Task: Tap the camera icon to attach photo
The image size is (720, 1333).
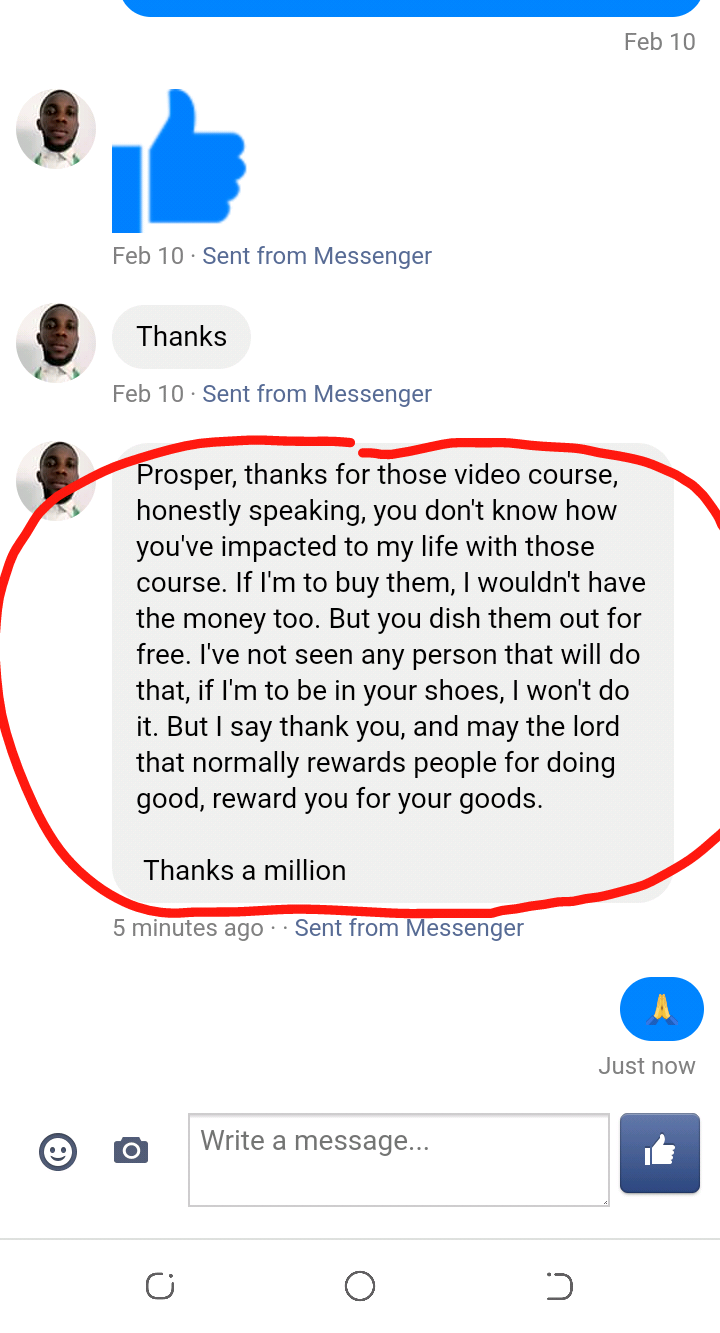Action: click(x=131, y=1151)
